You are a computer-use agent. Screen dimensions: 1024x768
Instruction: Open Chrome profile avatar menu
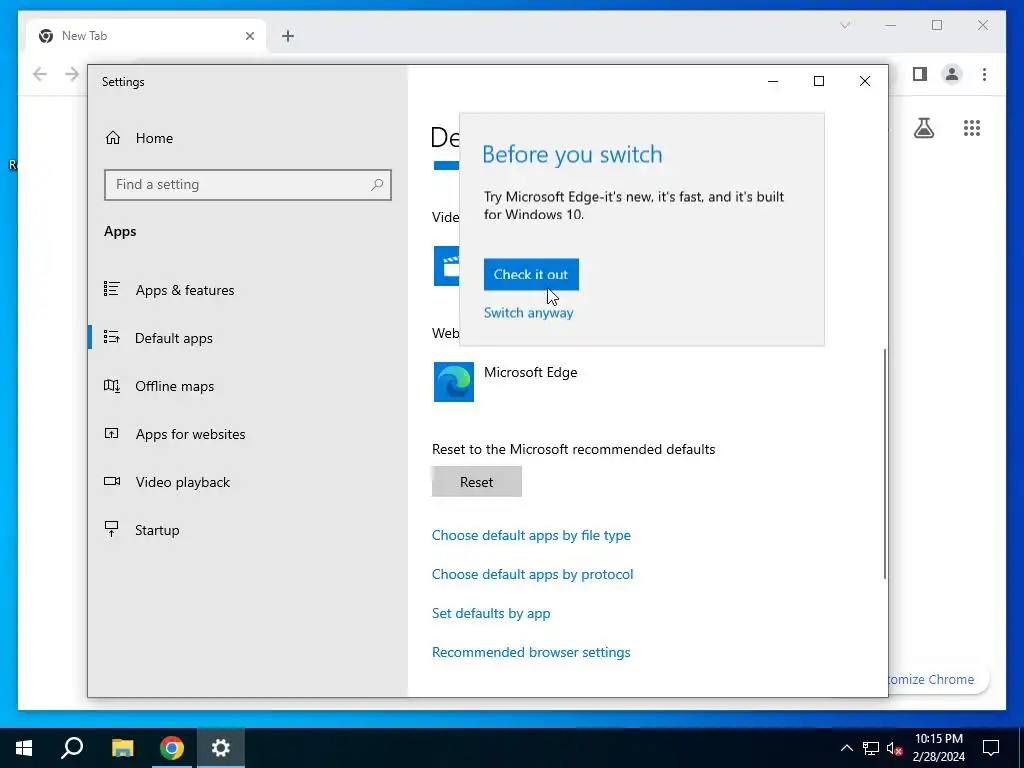952,74
